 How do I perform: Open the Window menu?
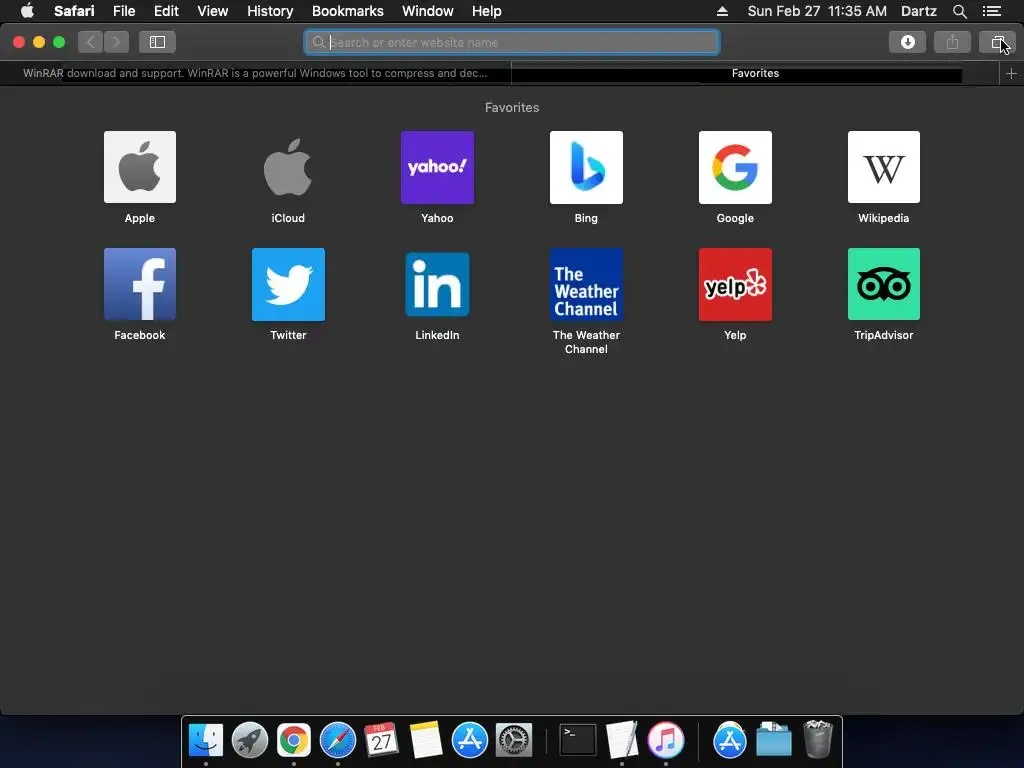pos(427,11)
